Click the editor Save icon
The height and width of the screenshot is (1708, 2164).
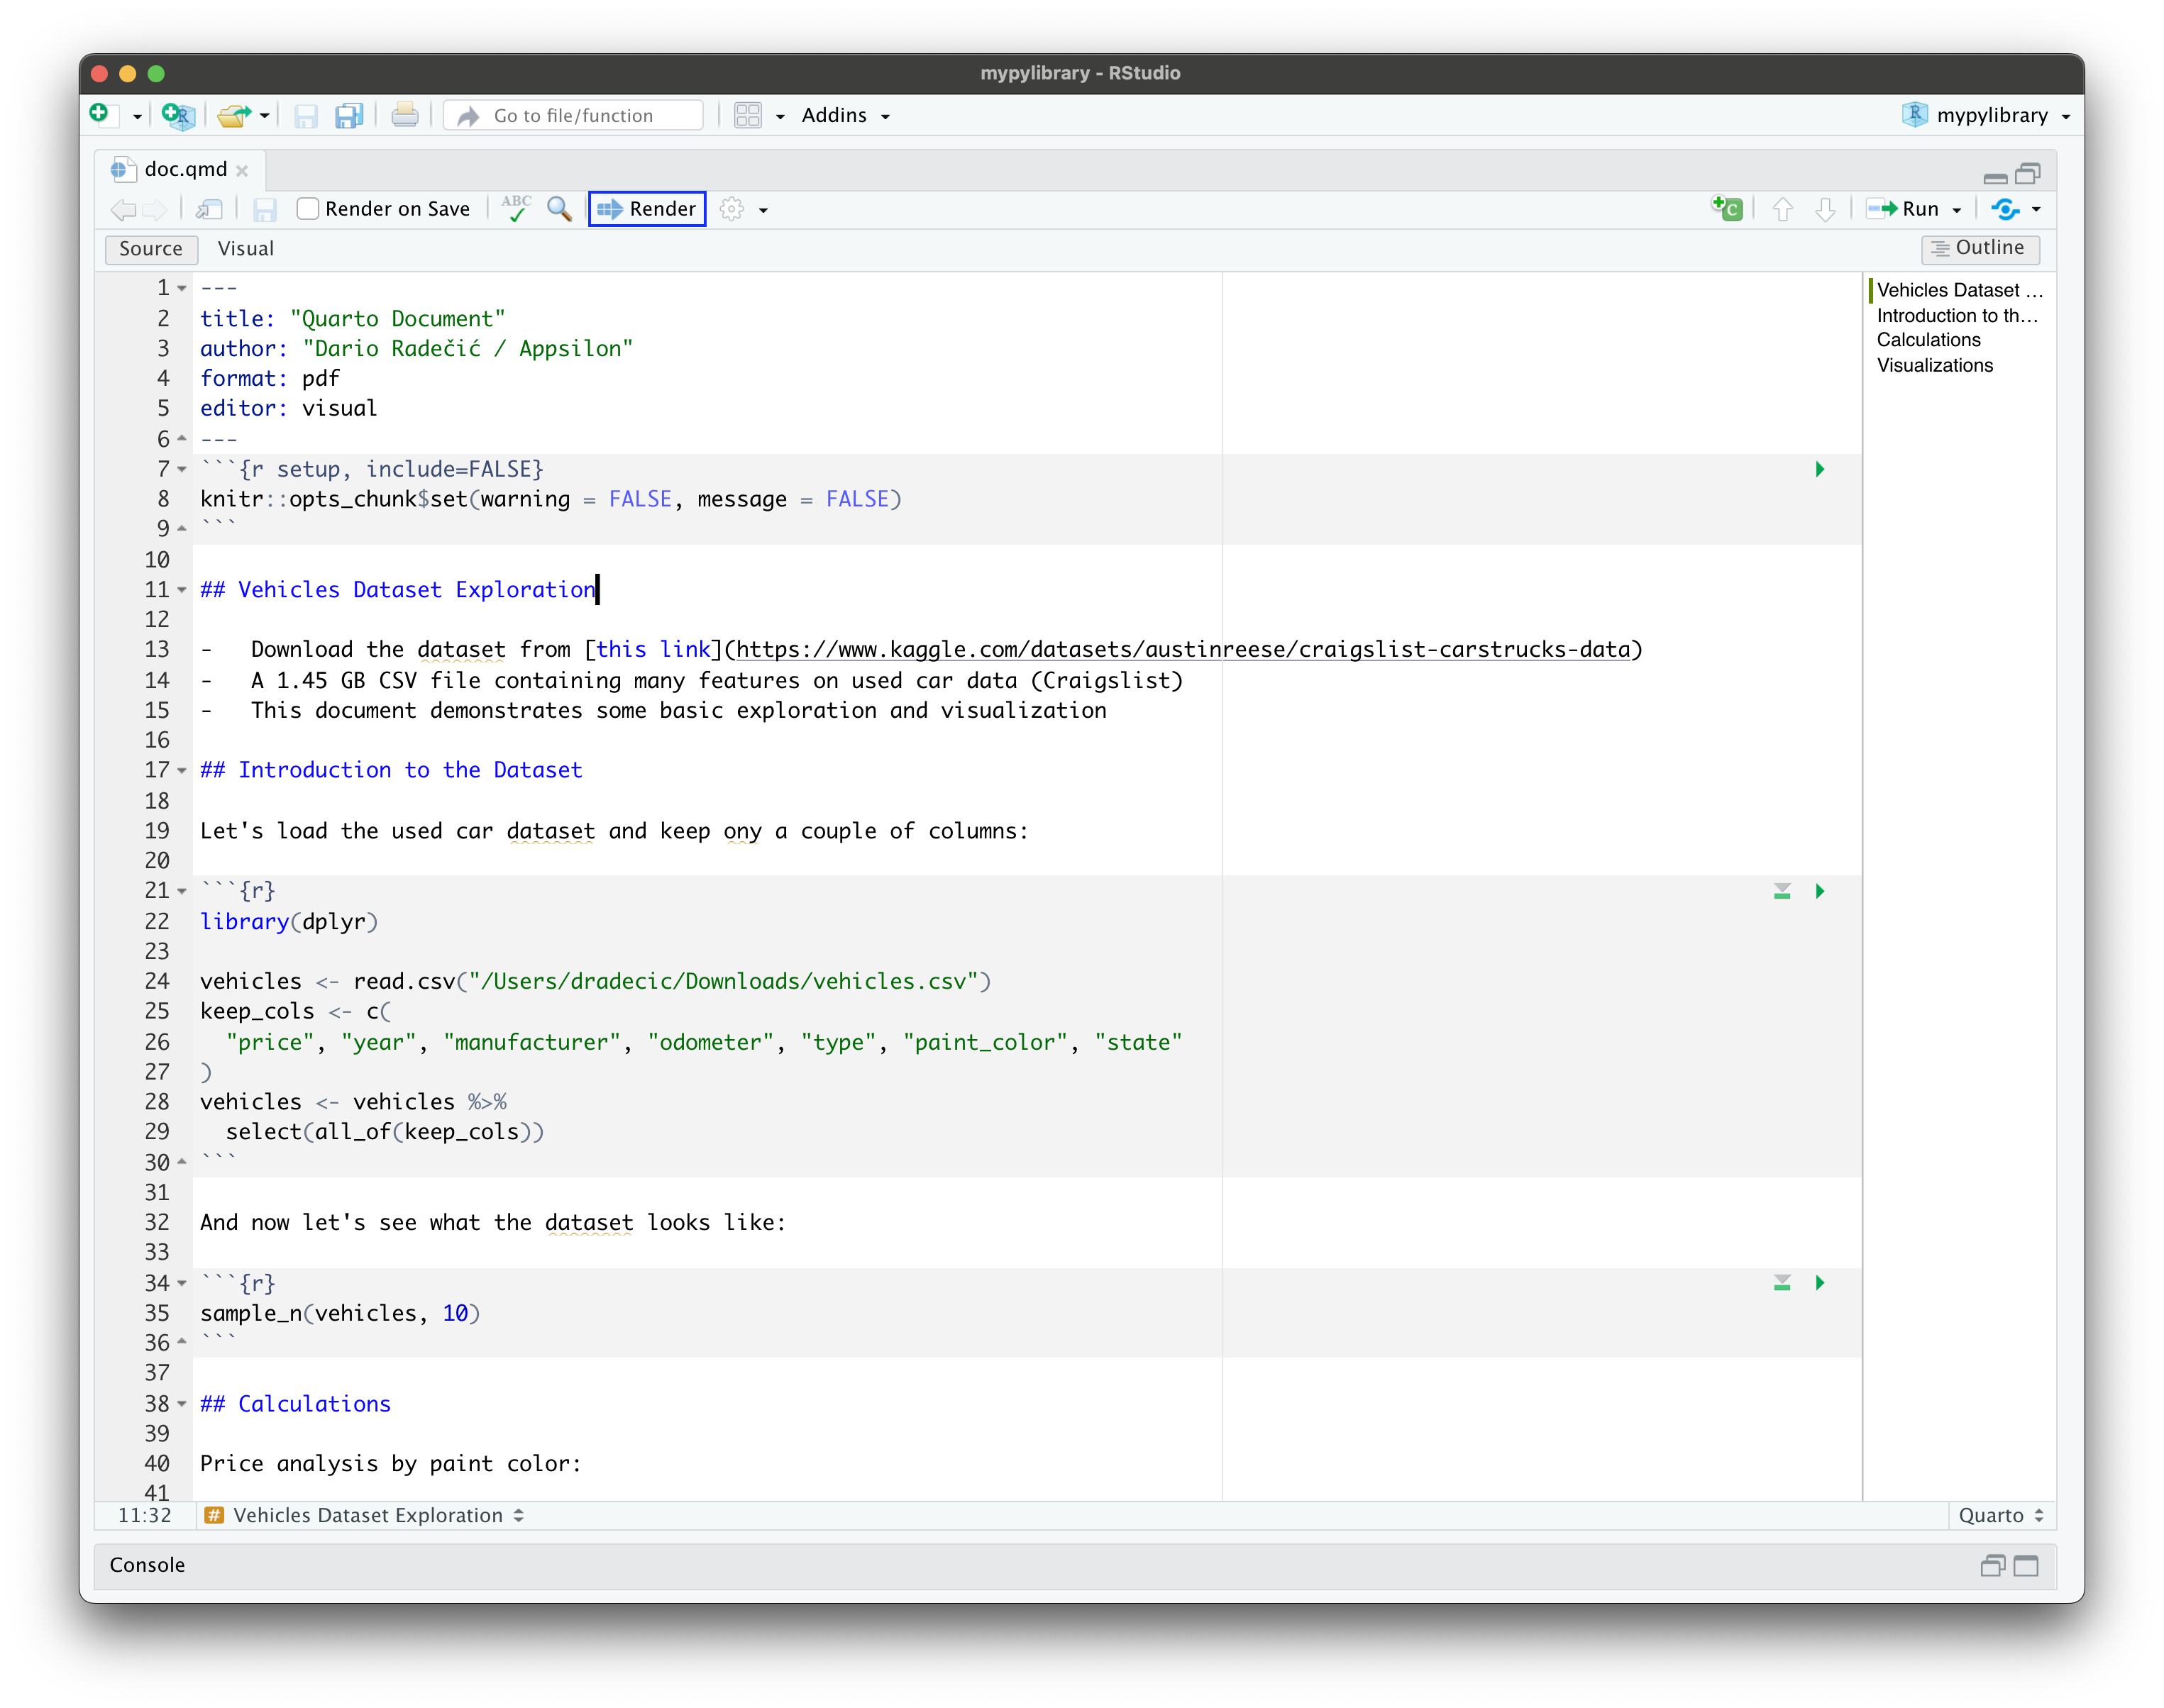click(265, 209)
